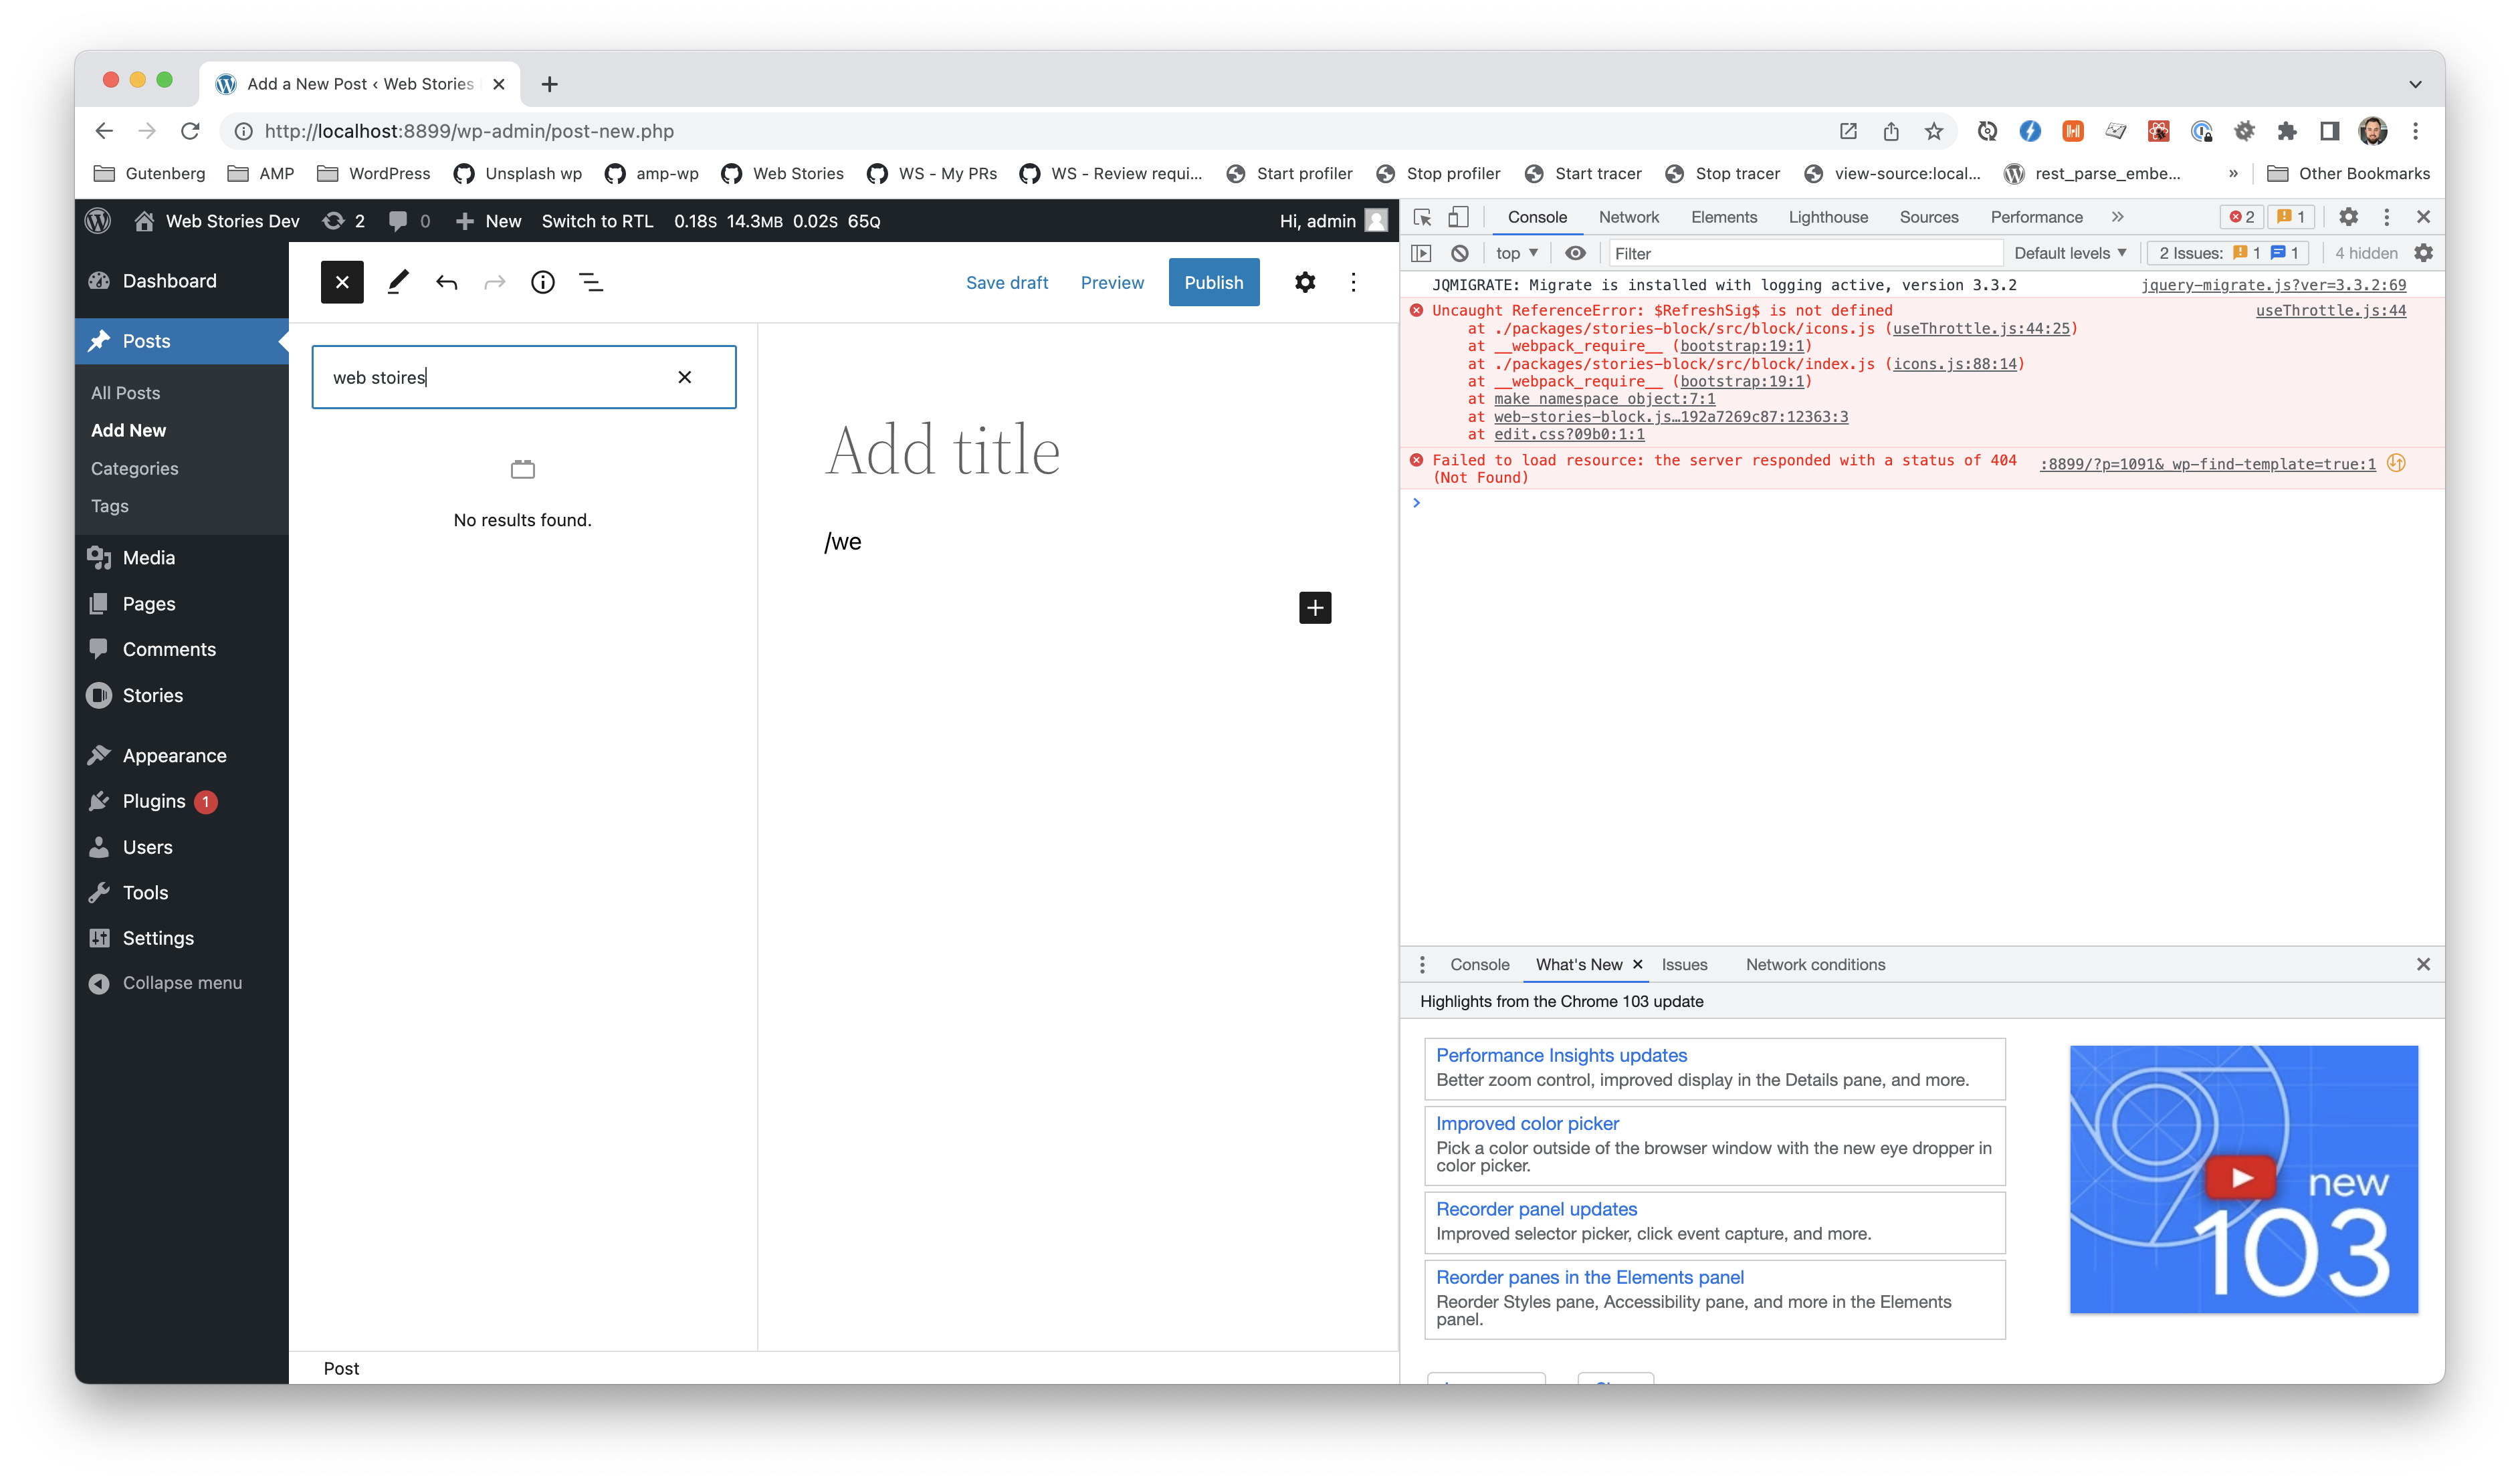Click the WordPress logo in admin bar
This screenshot has height=1483, width=2520.
pyautogui.click(x=97, y=220)
